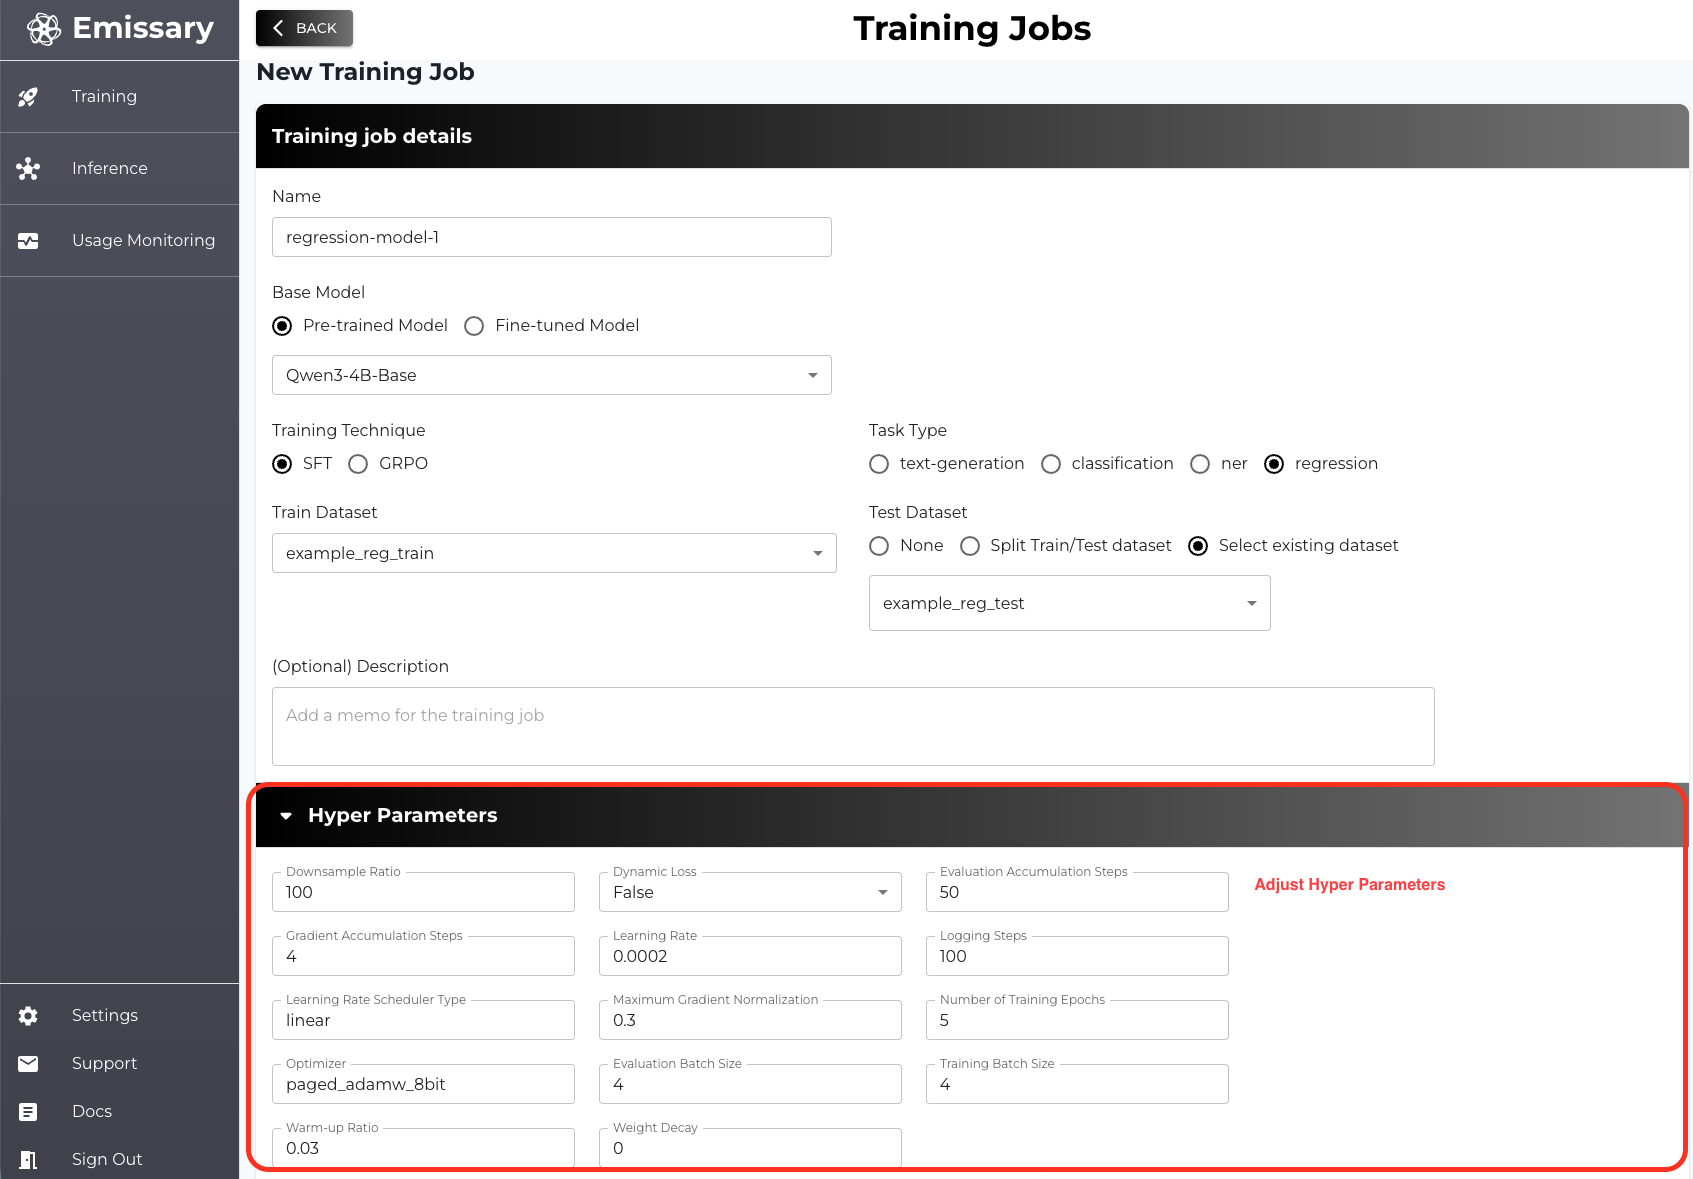Go to Usage Monitoring in sidebar
1693x1179 pixels.
coord(143,241)
